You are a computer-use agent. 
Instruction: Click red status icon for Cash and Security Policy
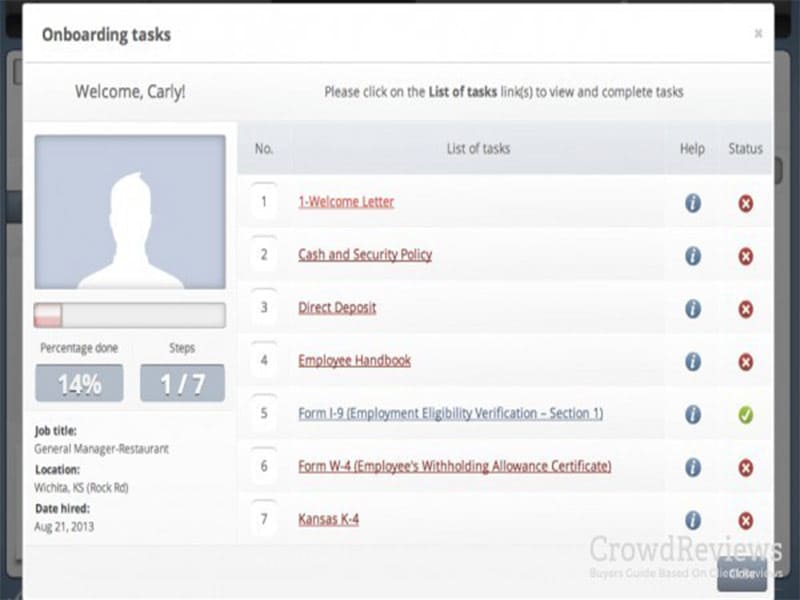tap(745, 256)
